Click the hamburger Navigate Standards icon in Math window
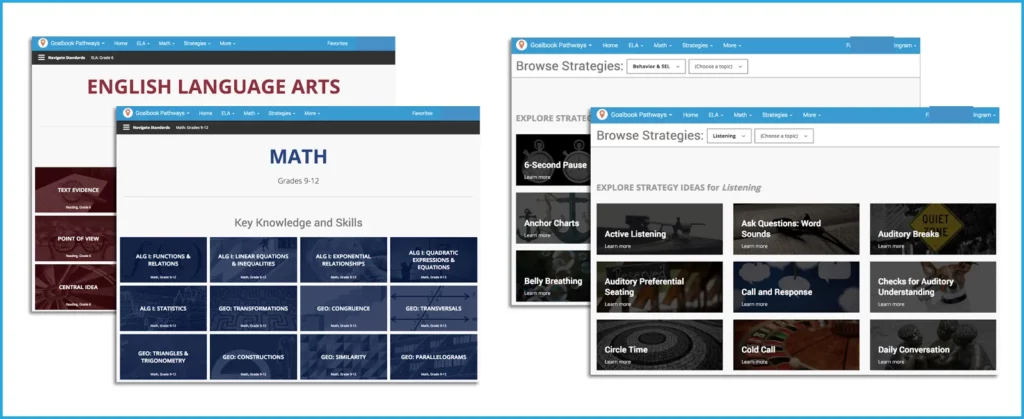This screenshot has width=1024, height=419. [x=127, y=128]
